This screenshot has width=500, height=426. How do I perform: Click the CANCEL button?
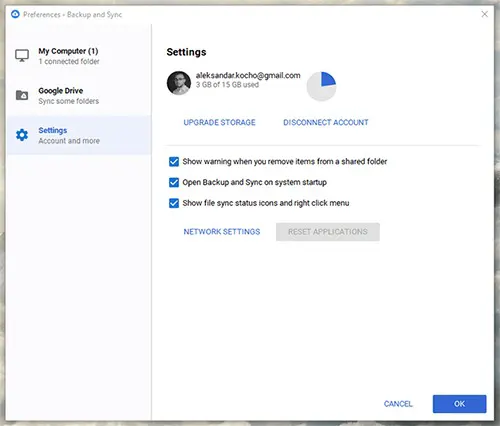(x=398, y=404)
